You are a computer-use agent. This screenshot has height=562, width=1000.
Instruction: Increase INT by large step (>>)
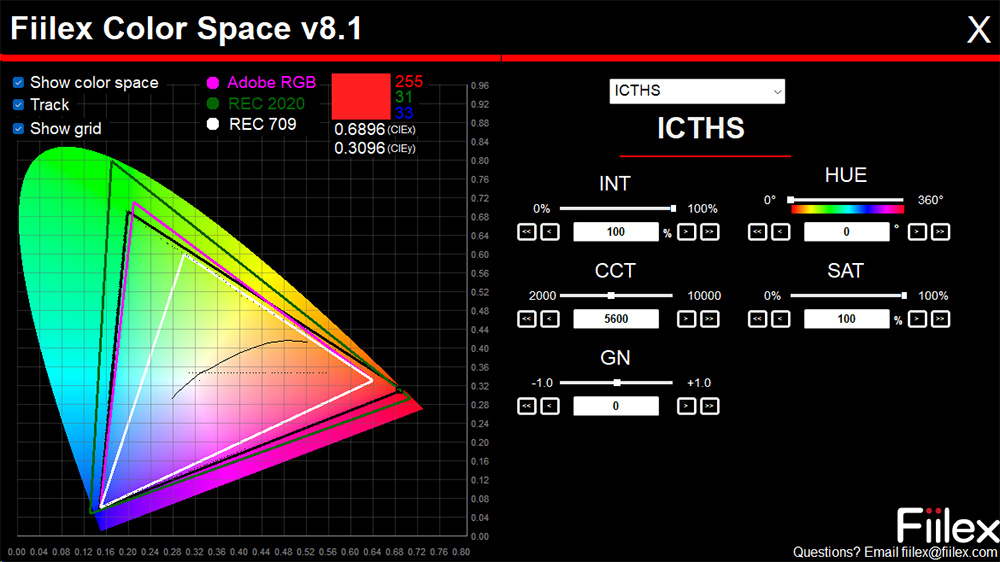(710, 232)
